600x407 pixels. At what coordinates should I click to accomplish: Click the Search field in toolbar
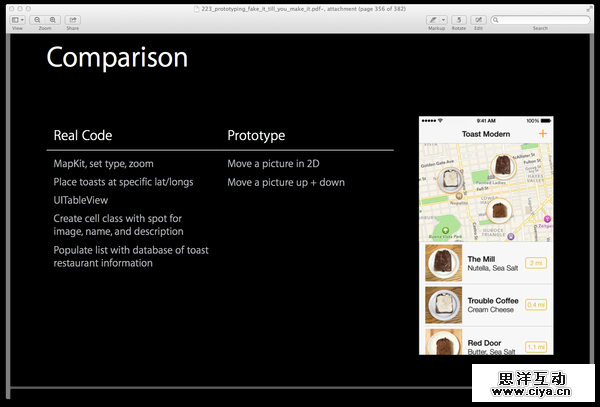tap(540, 20)
